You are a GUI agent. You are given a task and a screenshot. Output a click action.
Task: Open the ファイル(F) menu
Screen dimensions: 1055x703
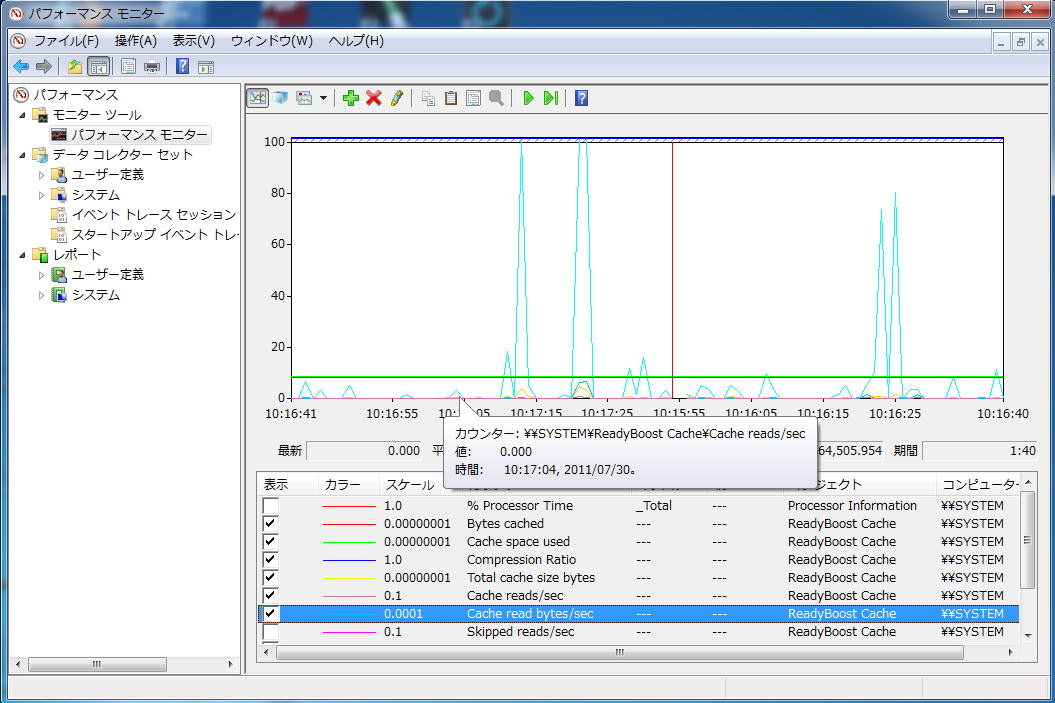pyautogui.click(x=66, y=41)
